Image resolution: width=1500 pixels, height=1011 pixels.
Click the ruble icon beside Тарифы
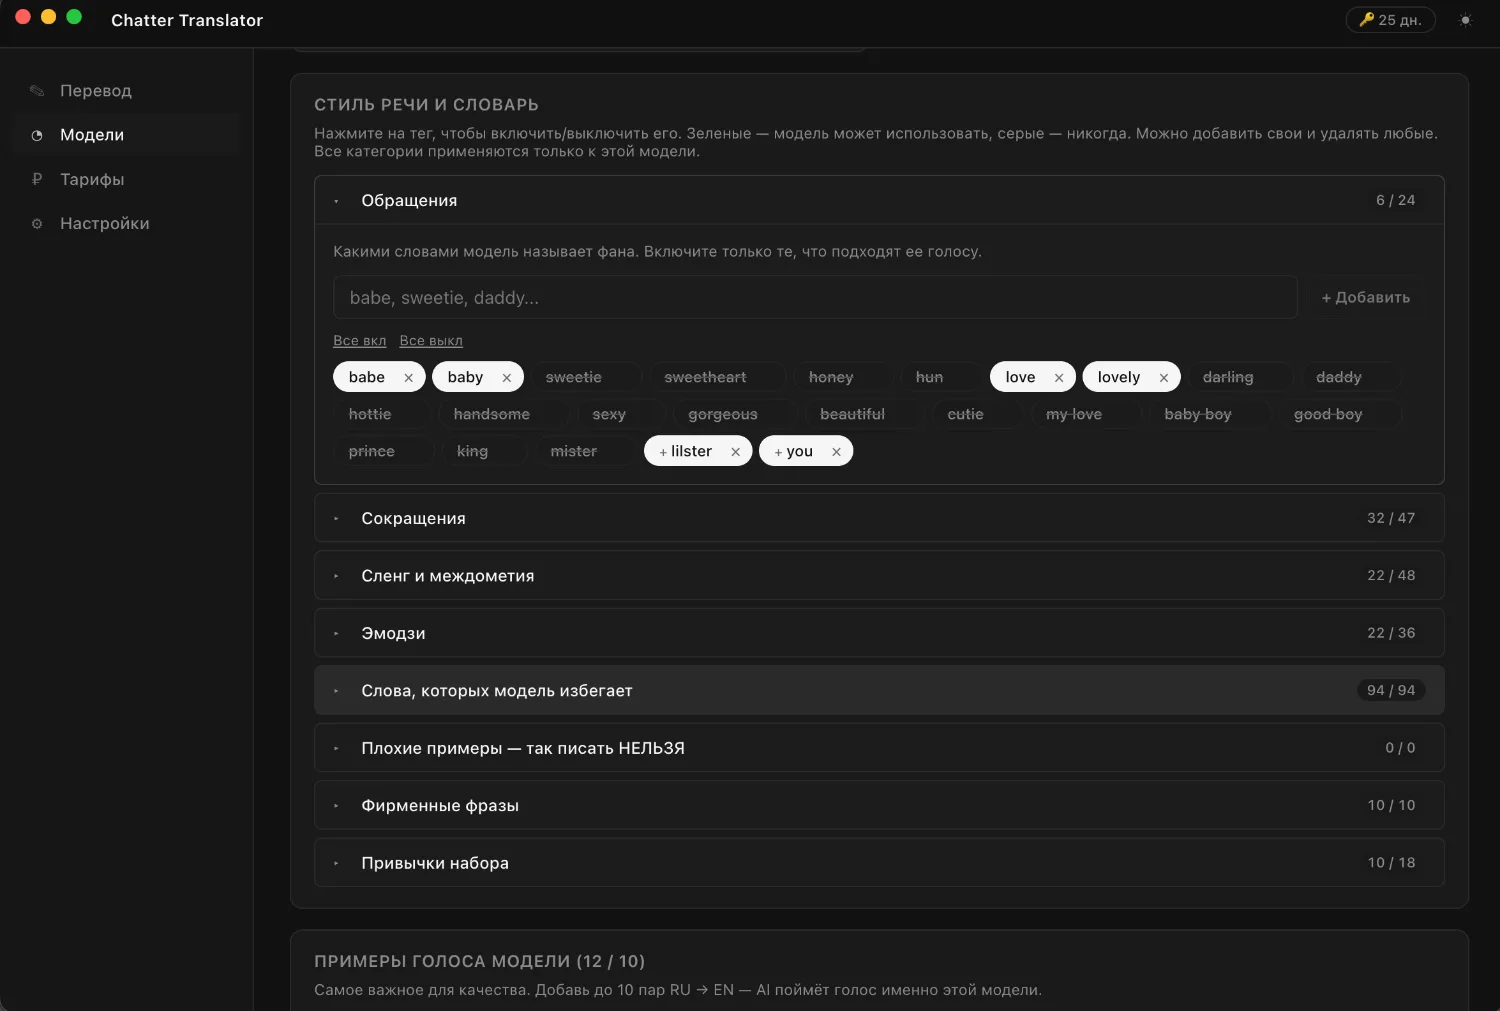[37, 179]
